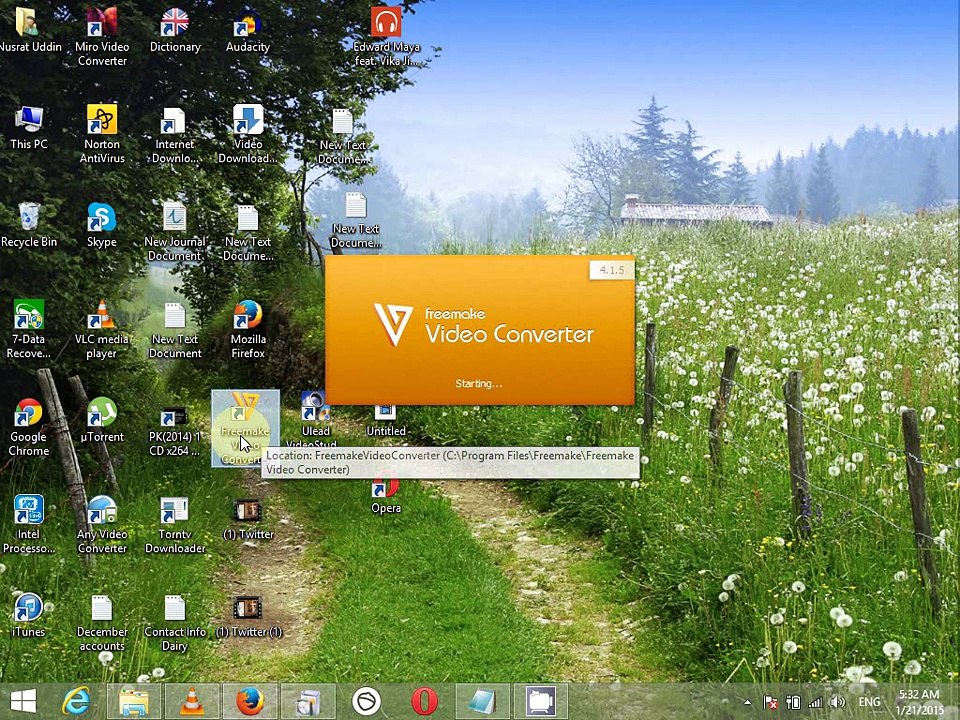Launch Norton AntiVirus shortcut

point(102,134)
